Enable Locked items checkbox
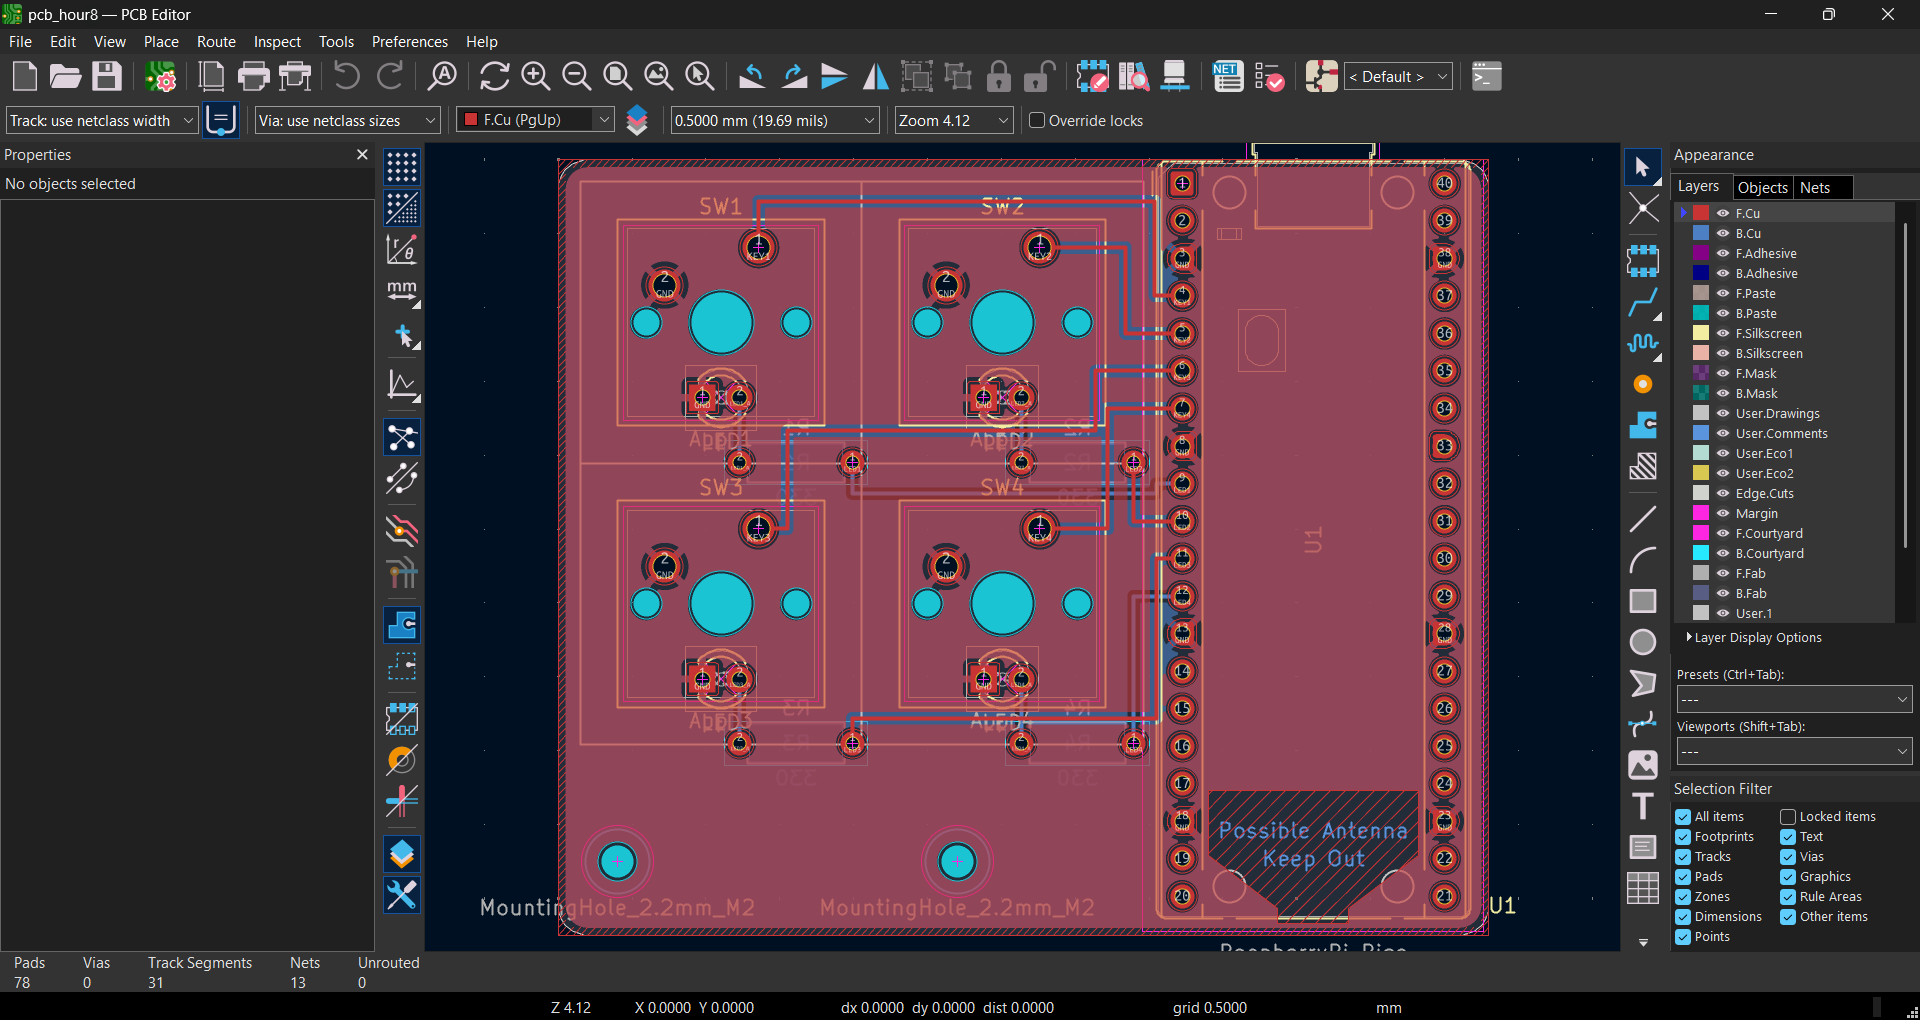1920x1020 pixels. click(x=1788, y=817)
